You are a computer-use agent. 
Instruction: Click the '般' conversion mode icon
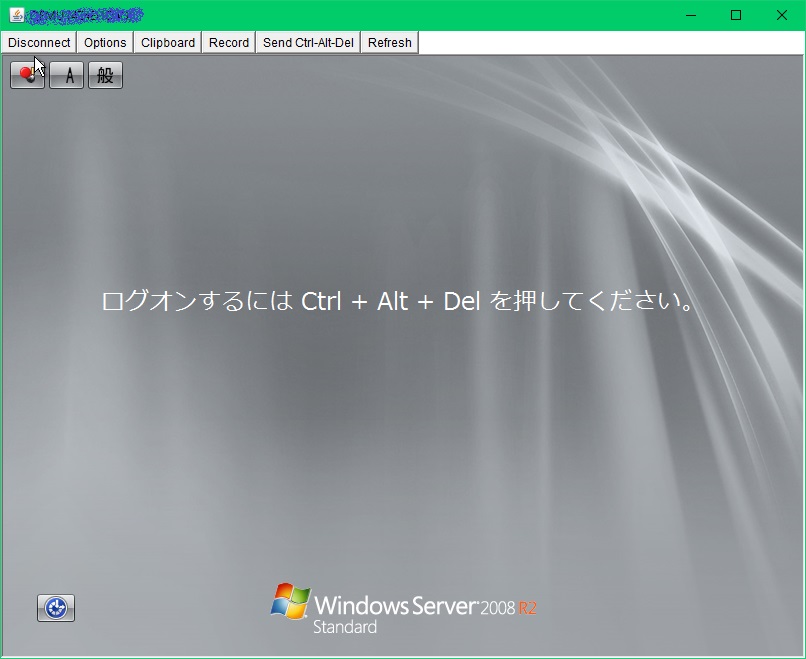click(x=105, y=75)
